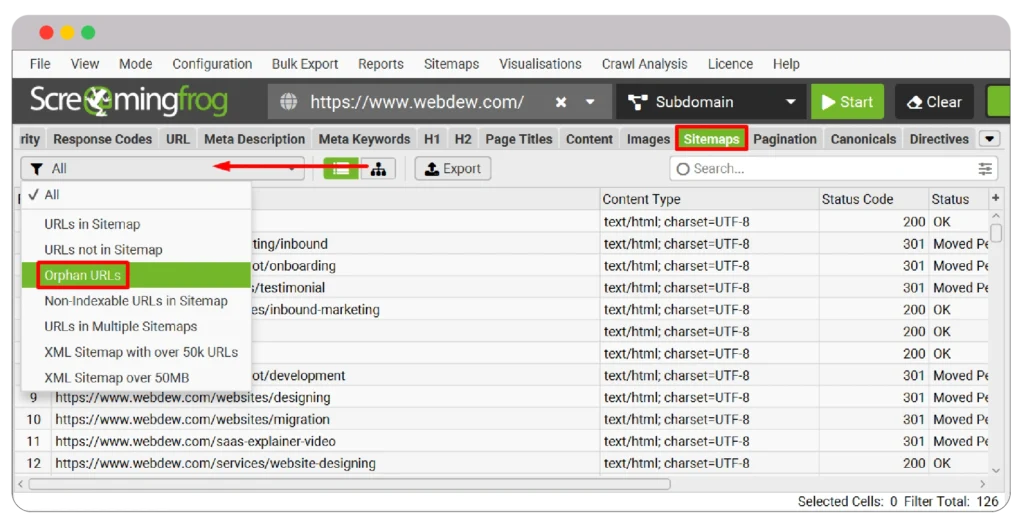Switch to the Page Titles tab
The width and height of the screenshot is (1024, 526).
click(x=519, y=139)
